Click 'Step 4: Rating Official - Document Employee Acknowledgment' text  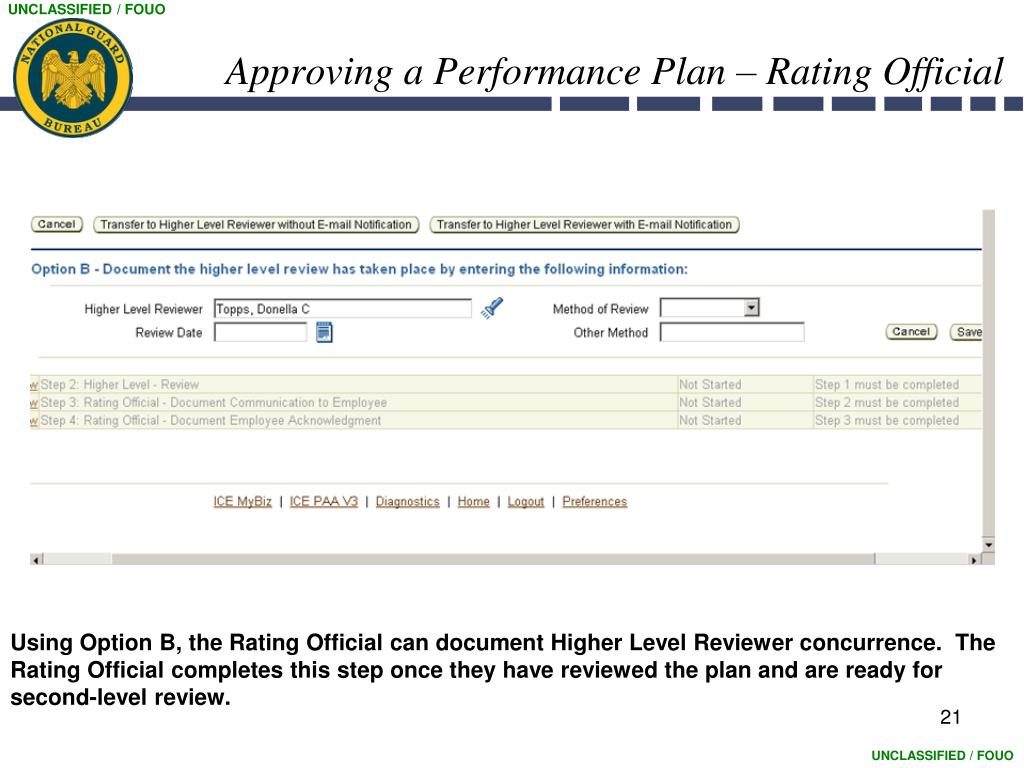coord(210,420)
